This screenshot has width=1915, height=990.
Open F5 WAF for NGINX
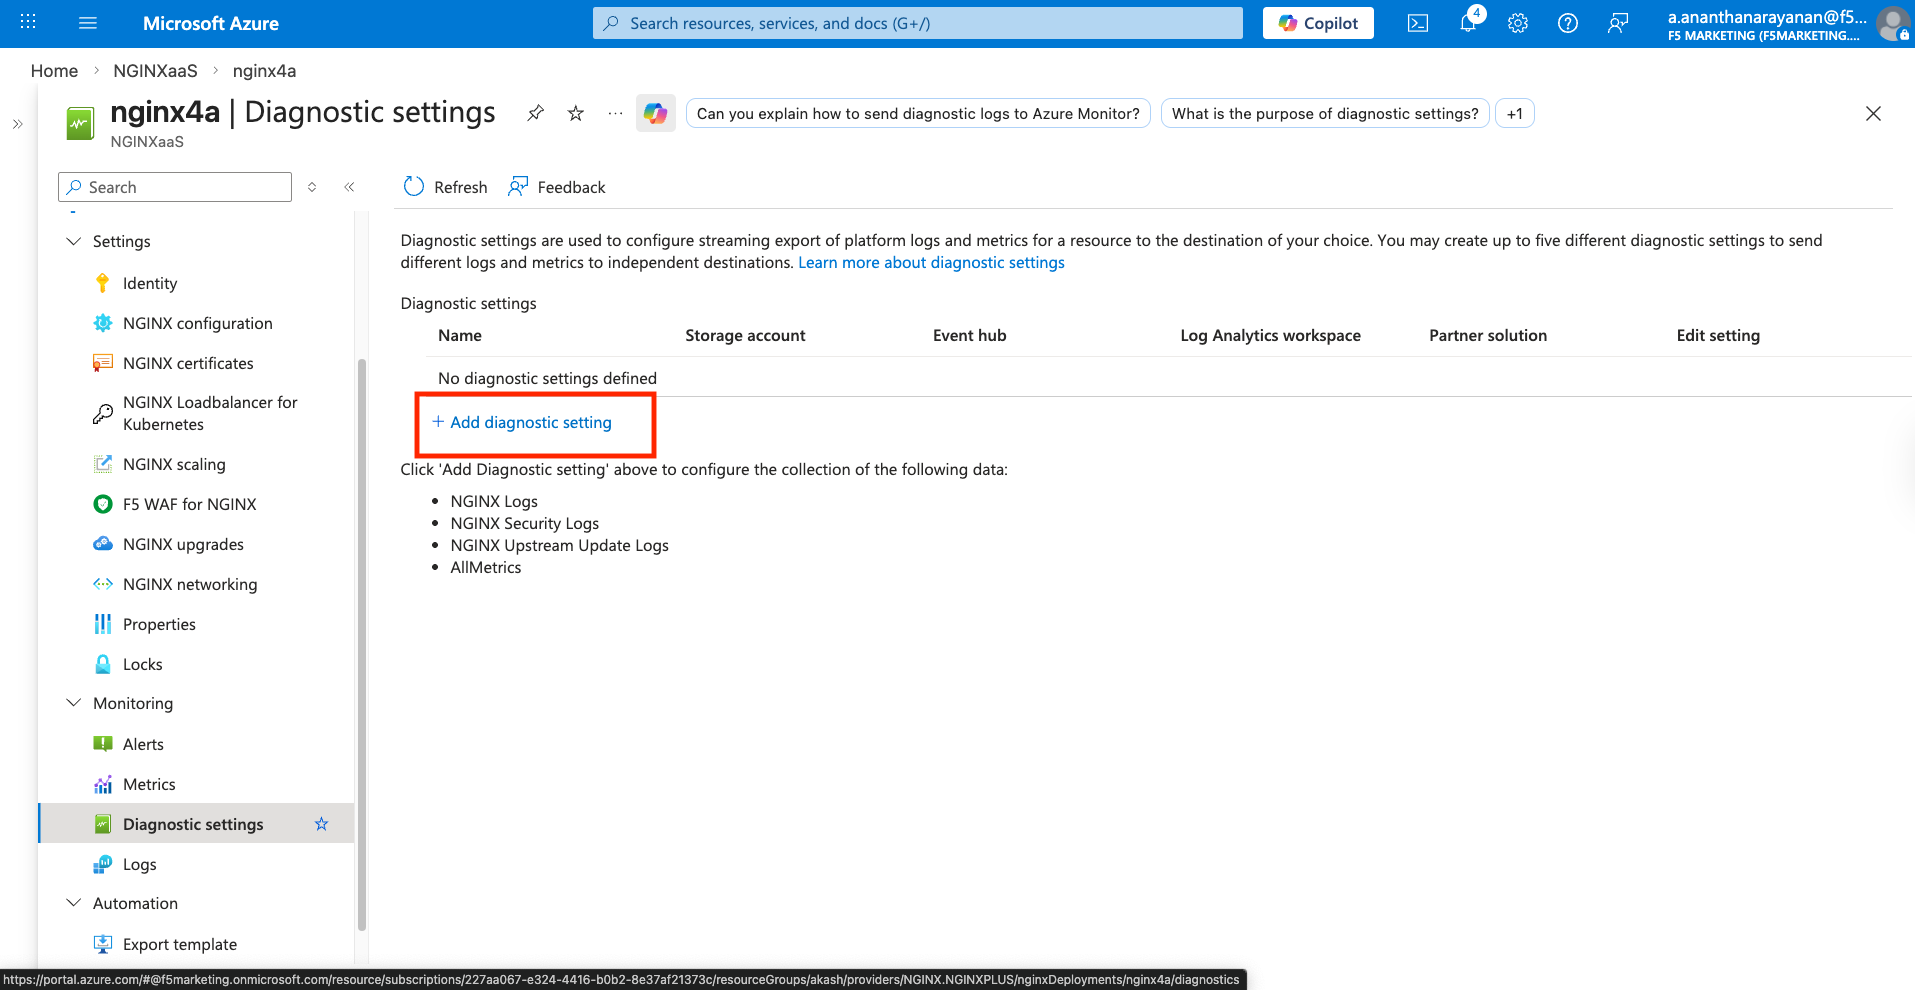coord(189,504)
